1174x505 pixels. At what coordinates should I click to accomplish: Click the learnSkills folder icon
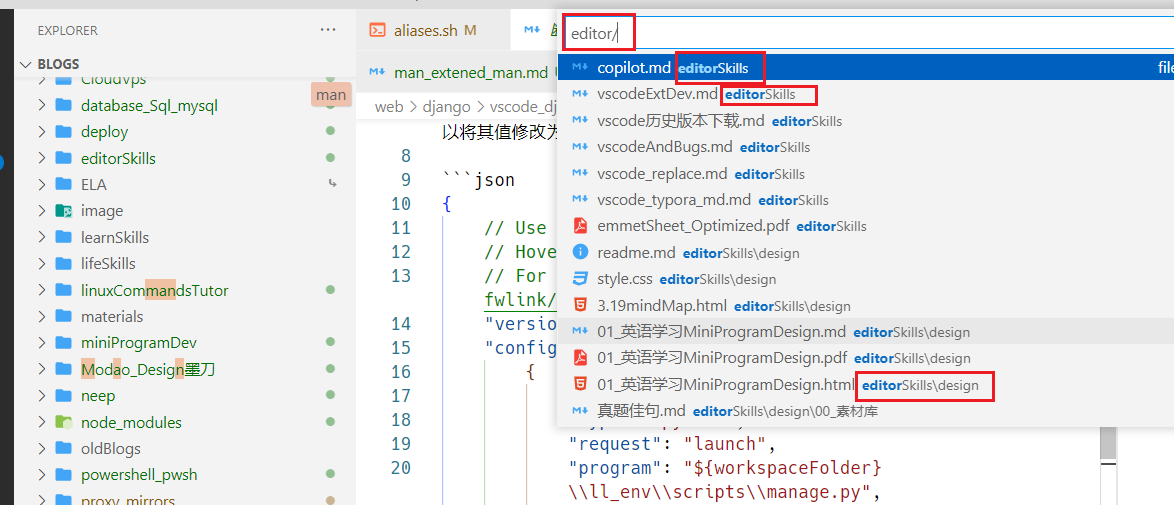pyautogui.click(x=63, y=238)
